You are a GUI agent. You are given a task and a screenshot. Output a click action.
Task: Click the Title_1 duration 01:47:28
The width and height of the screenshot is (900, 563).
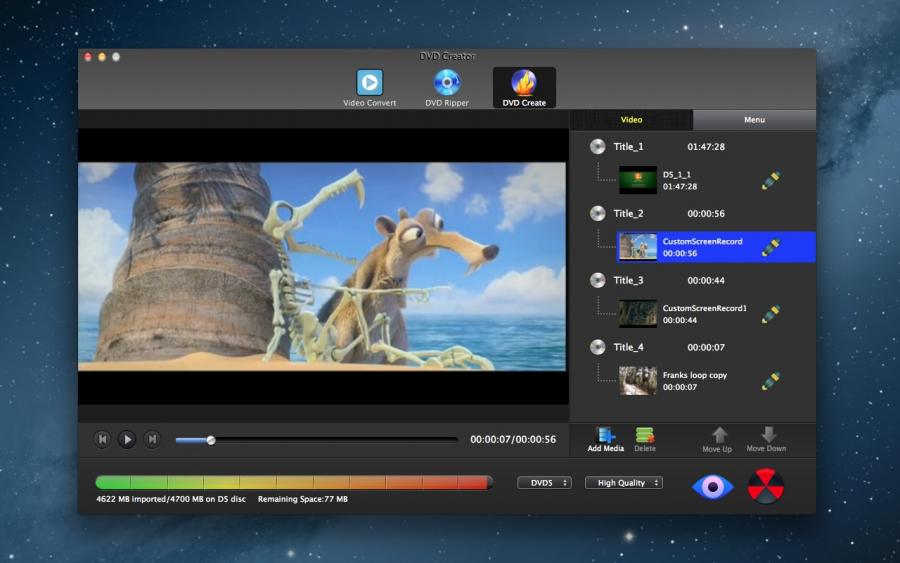coord(706,147)
